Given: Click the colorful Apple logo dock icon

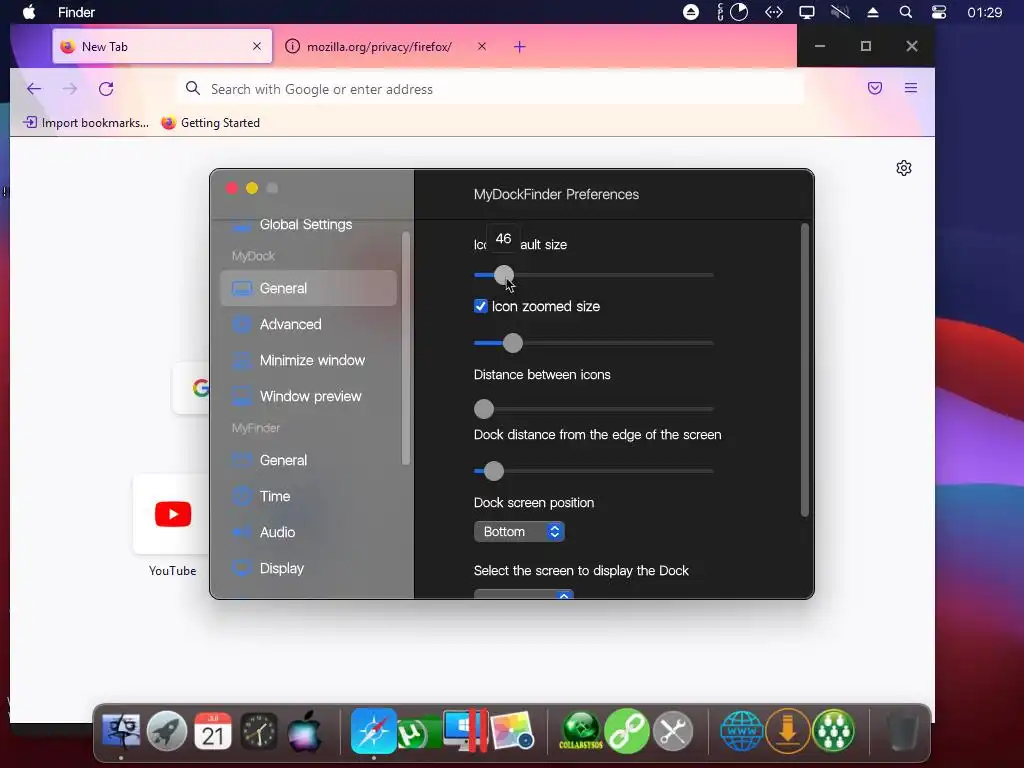Looking at the screenshot, I should [x=304, y=731].
